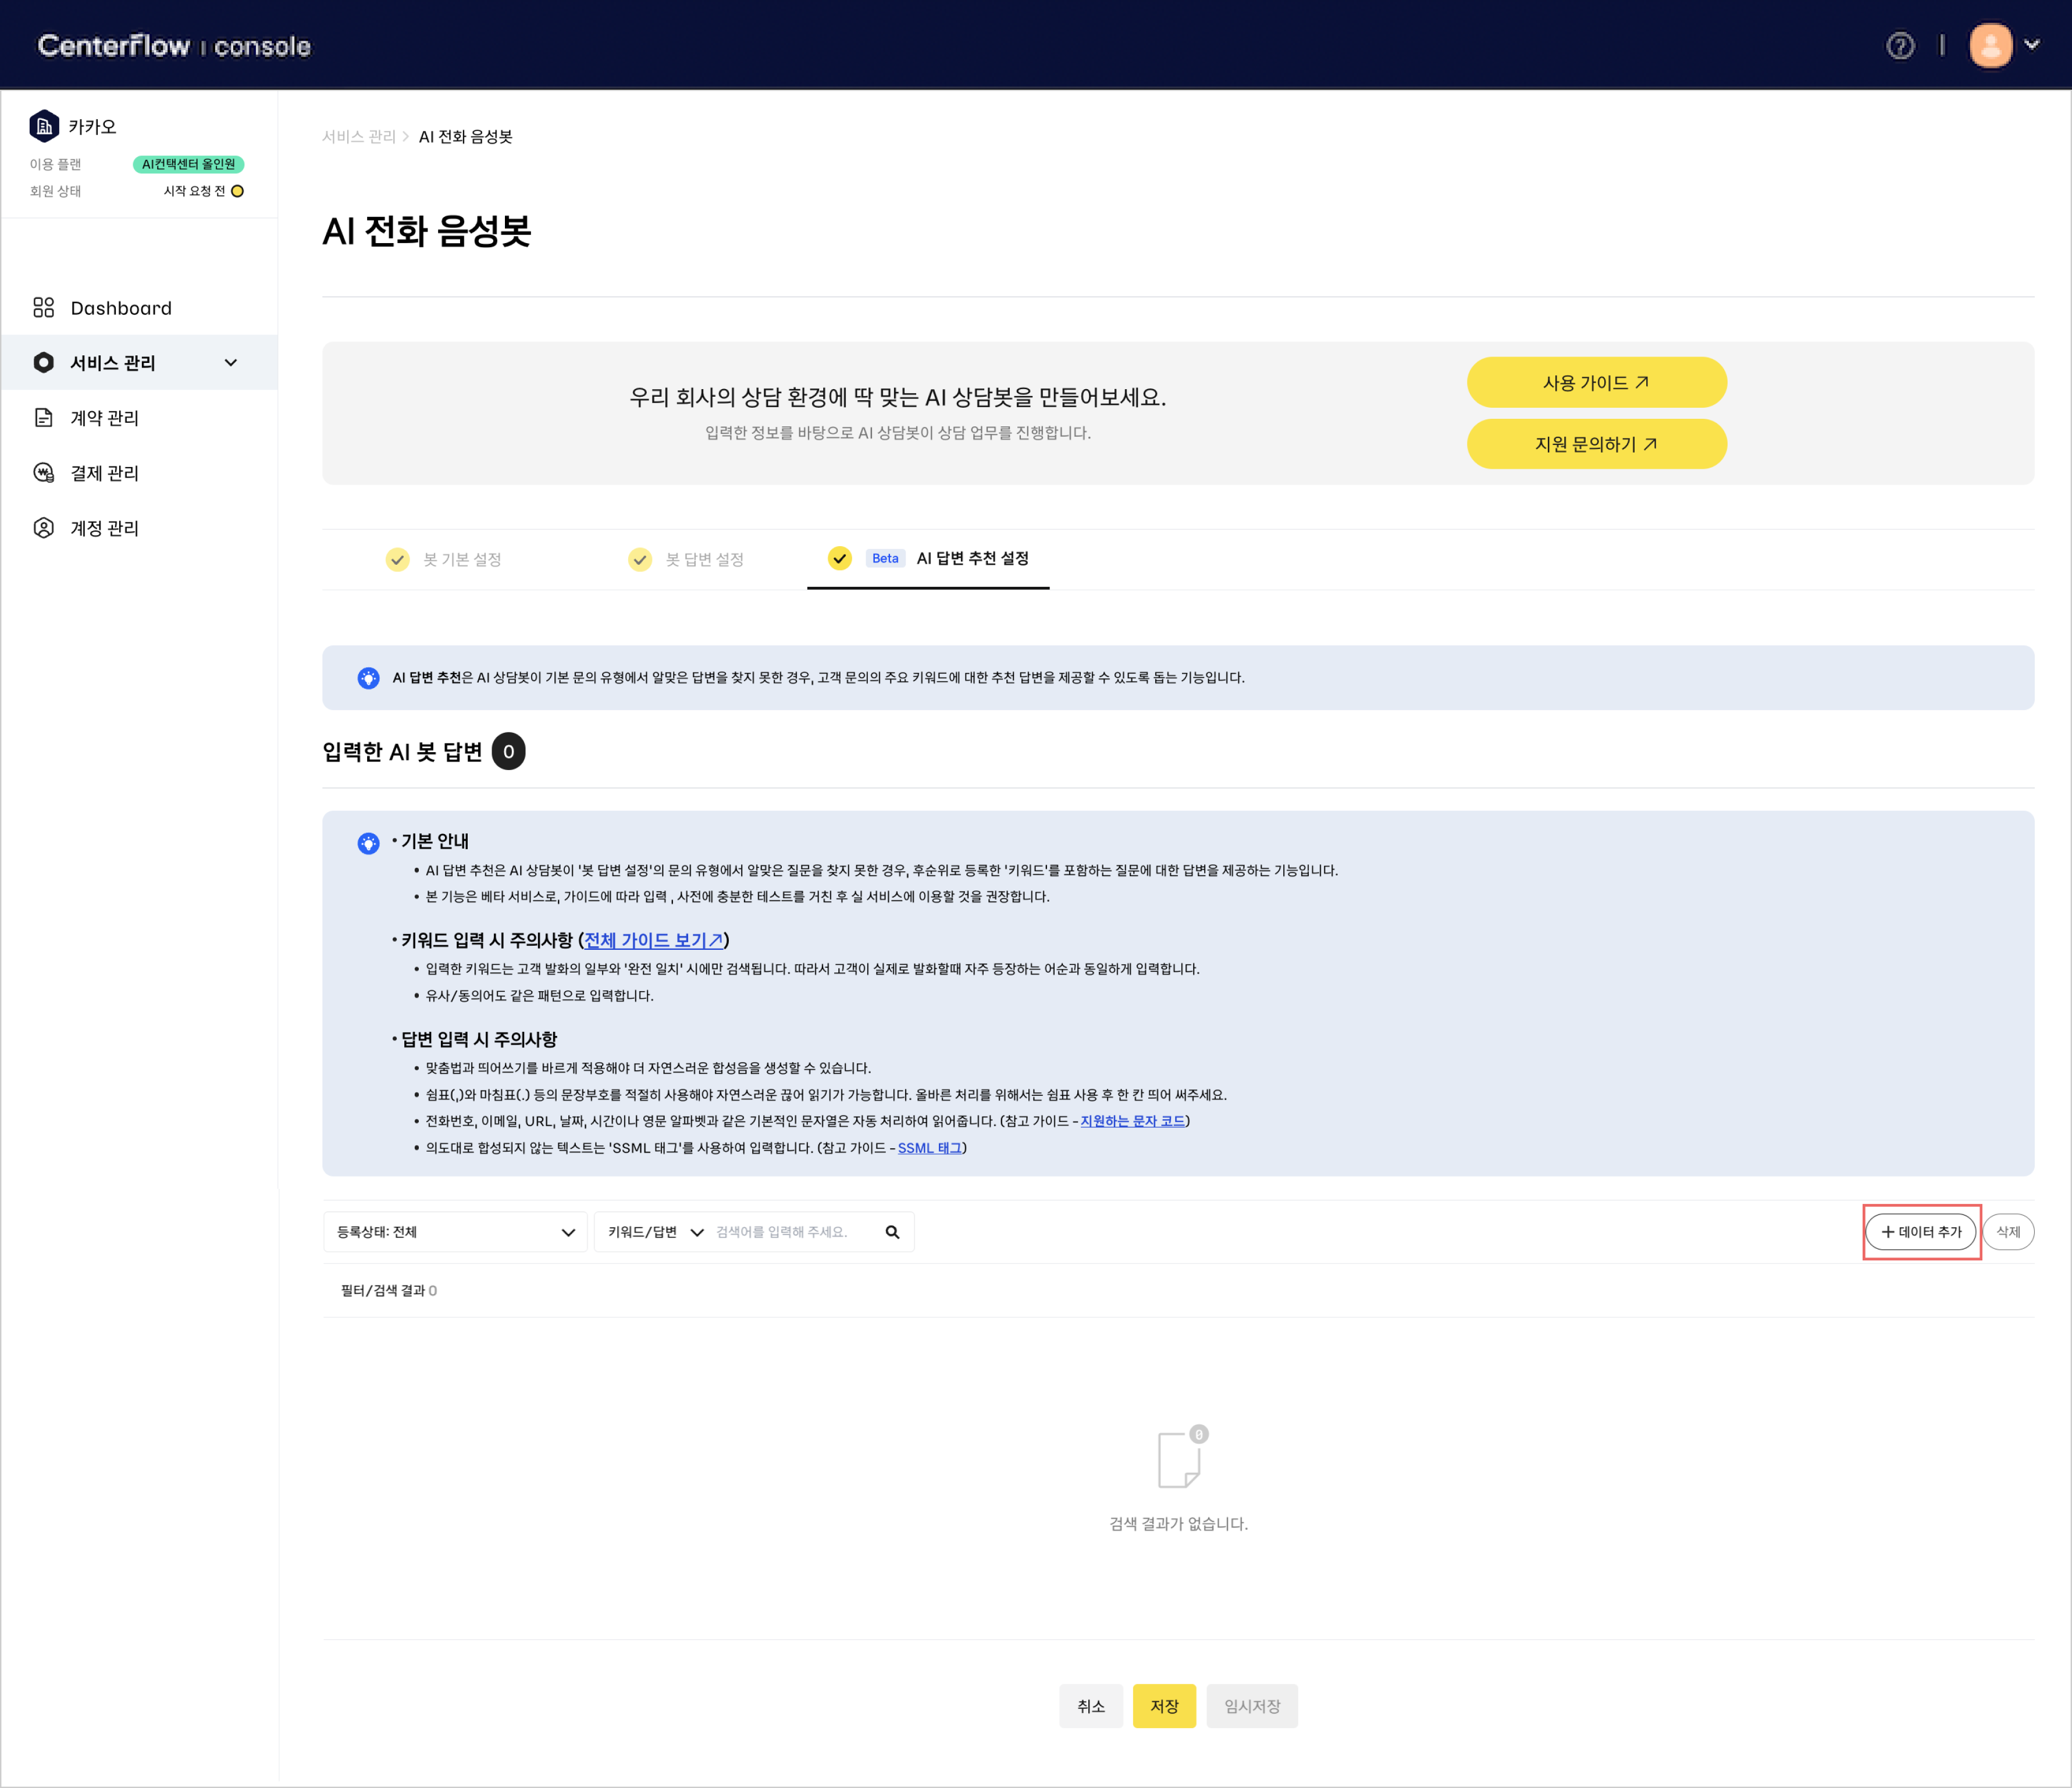
Task: Click the magnifier search icon
Action: (892, 1231)
